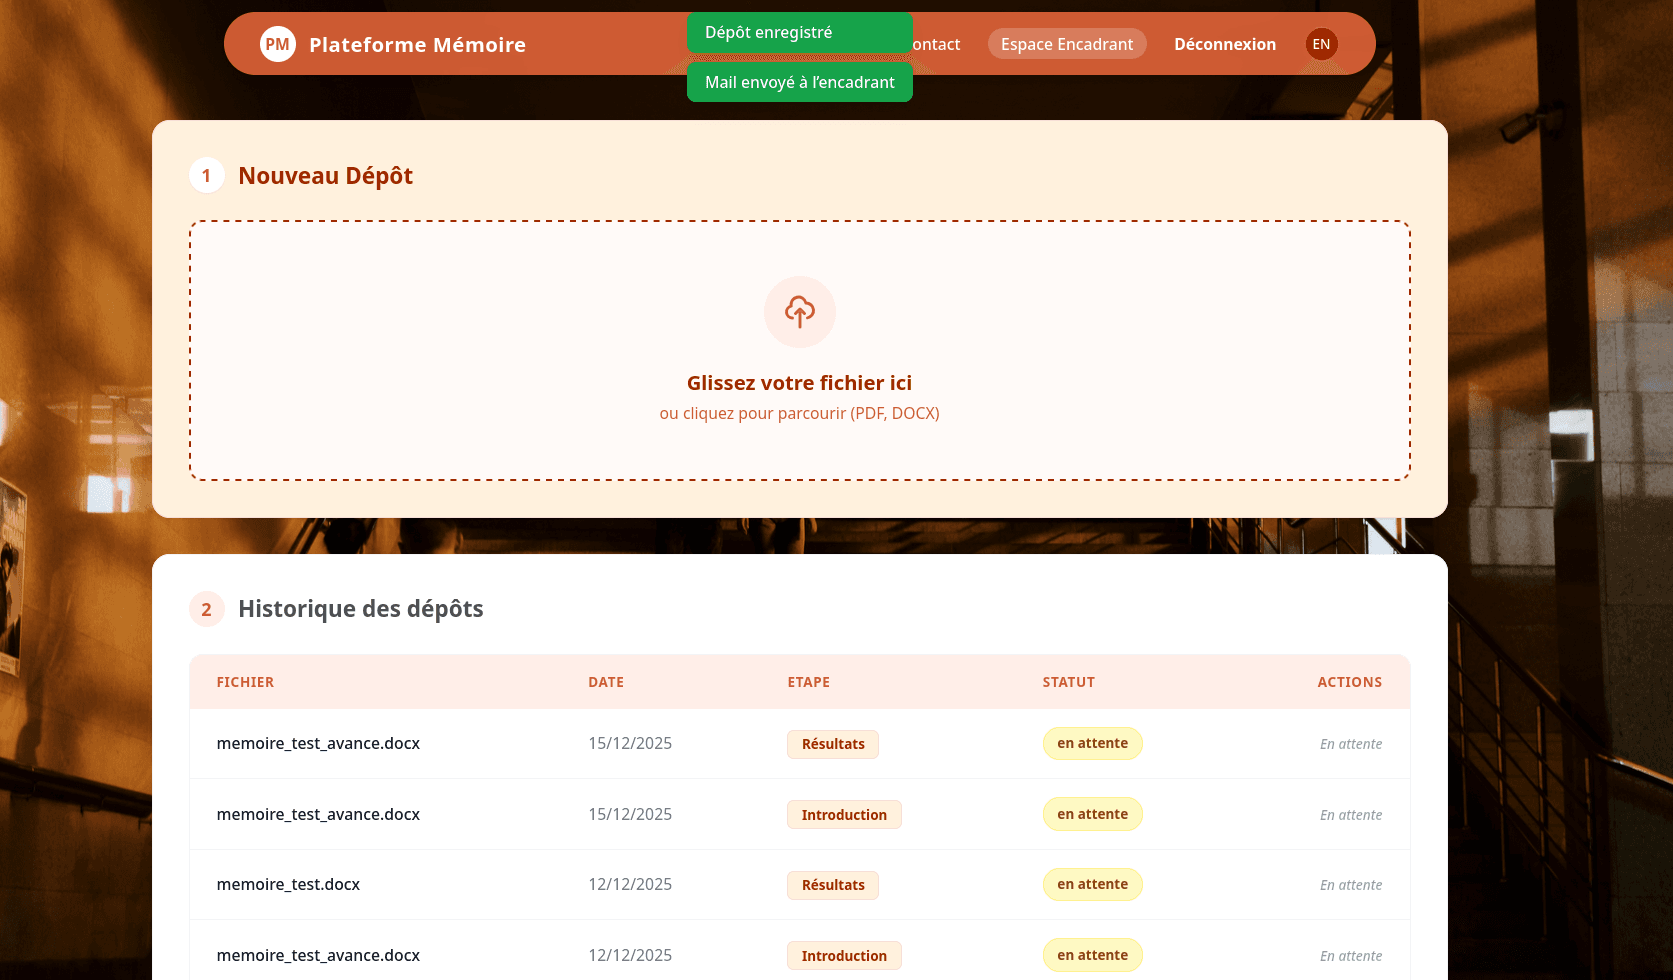Click the 'Nouveau Dépôt' heading

[x=325, y=176]
